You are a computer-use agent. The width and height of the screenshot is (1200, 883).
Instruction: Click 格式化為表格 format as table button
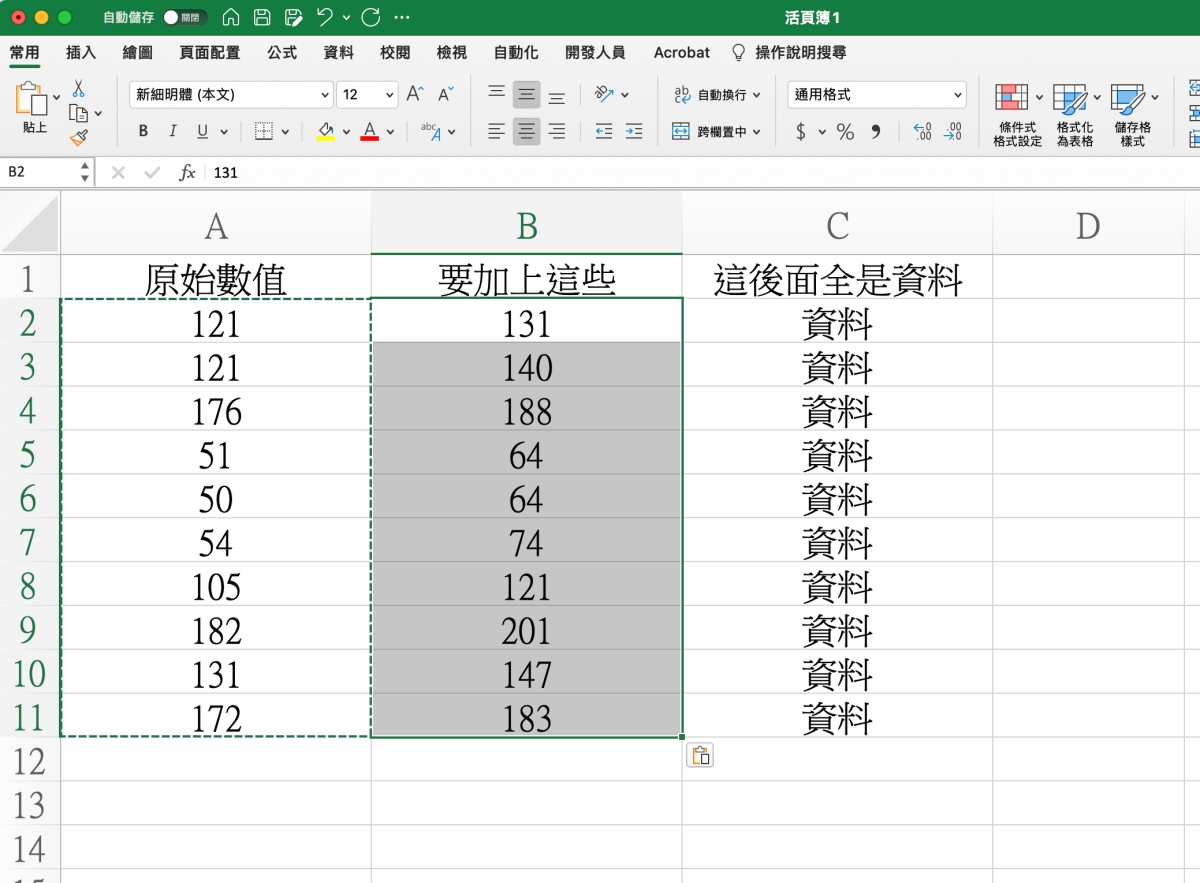1075,115
